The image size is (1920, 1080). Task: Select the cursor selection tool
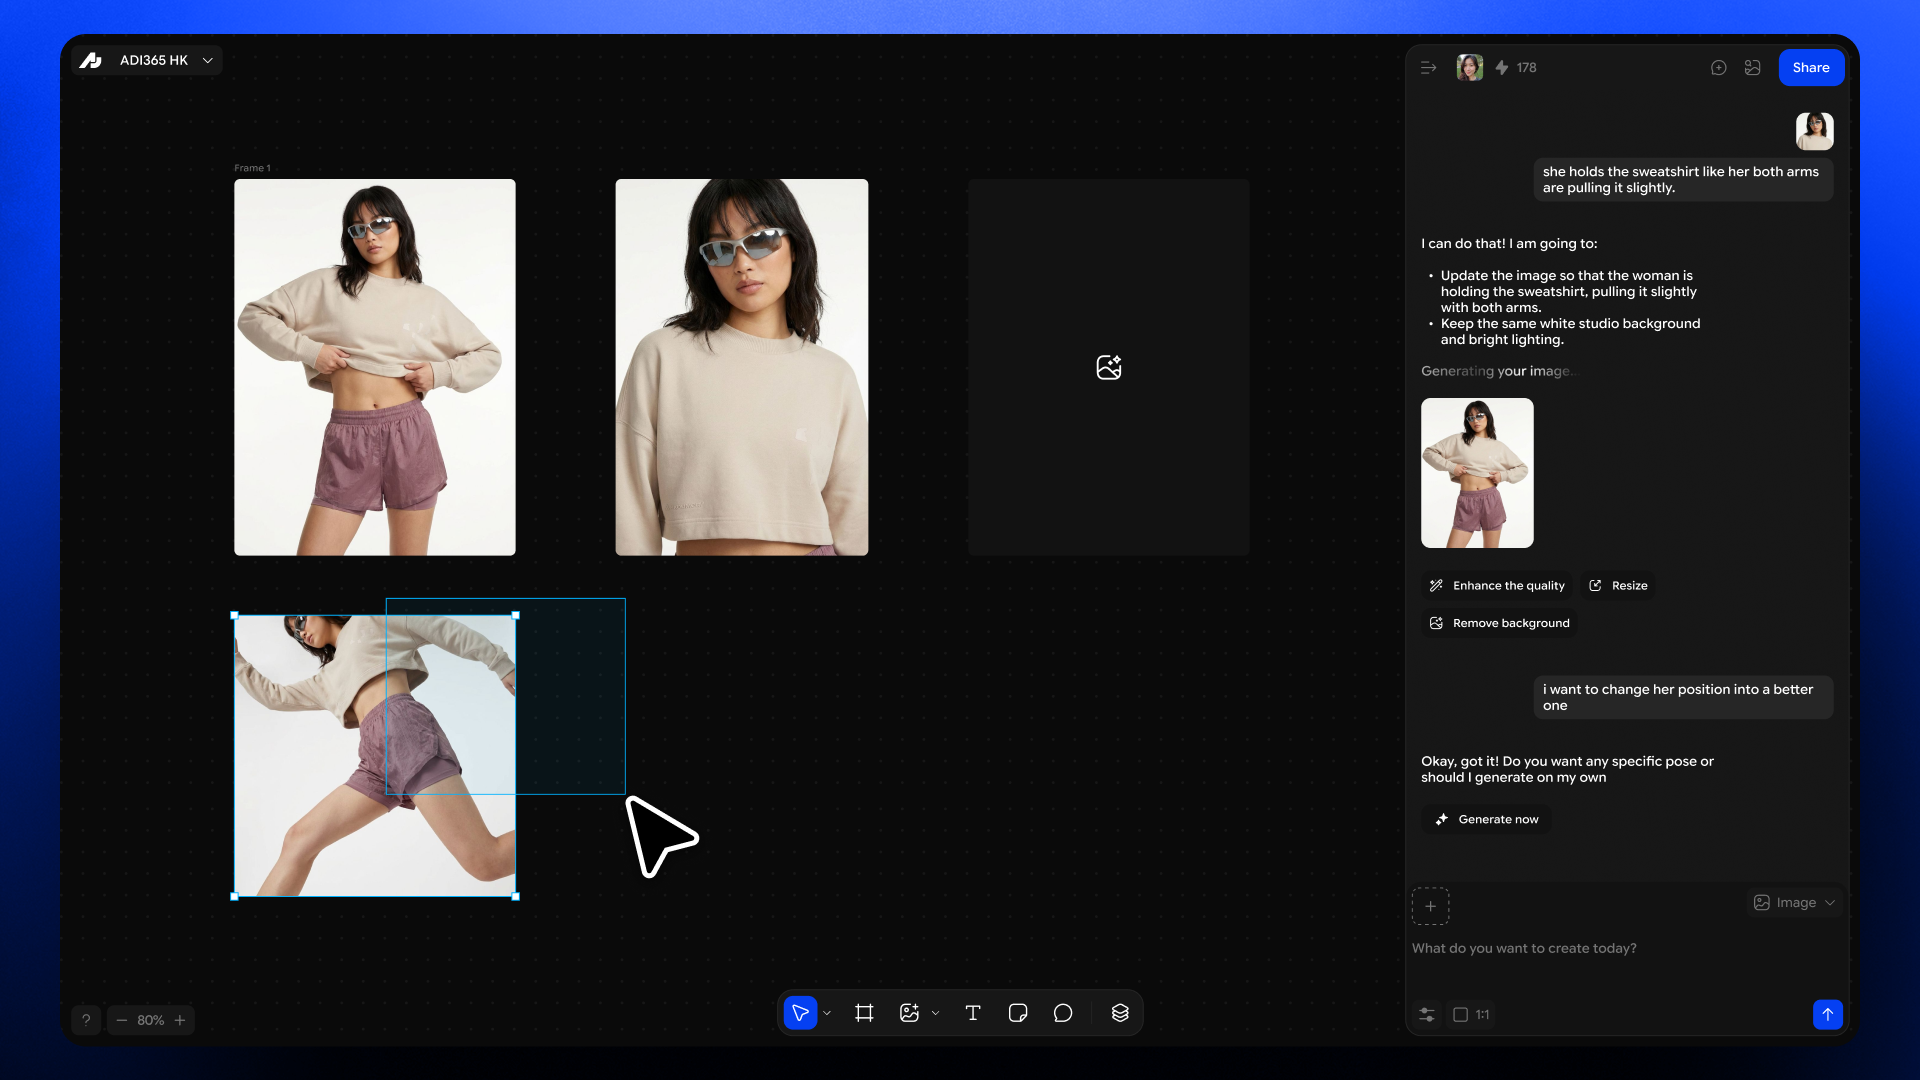800,1012
